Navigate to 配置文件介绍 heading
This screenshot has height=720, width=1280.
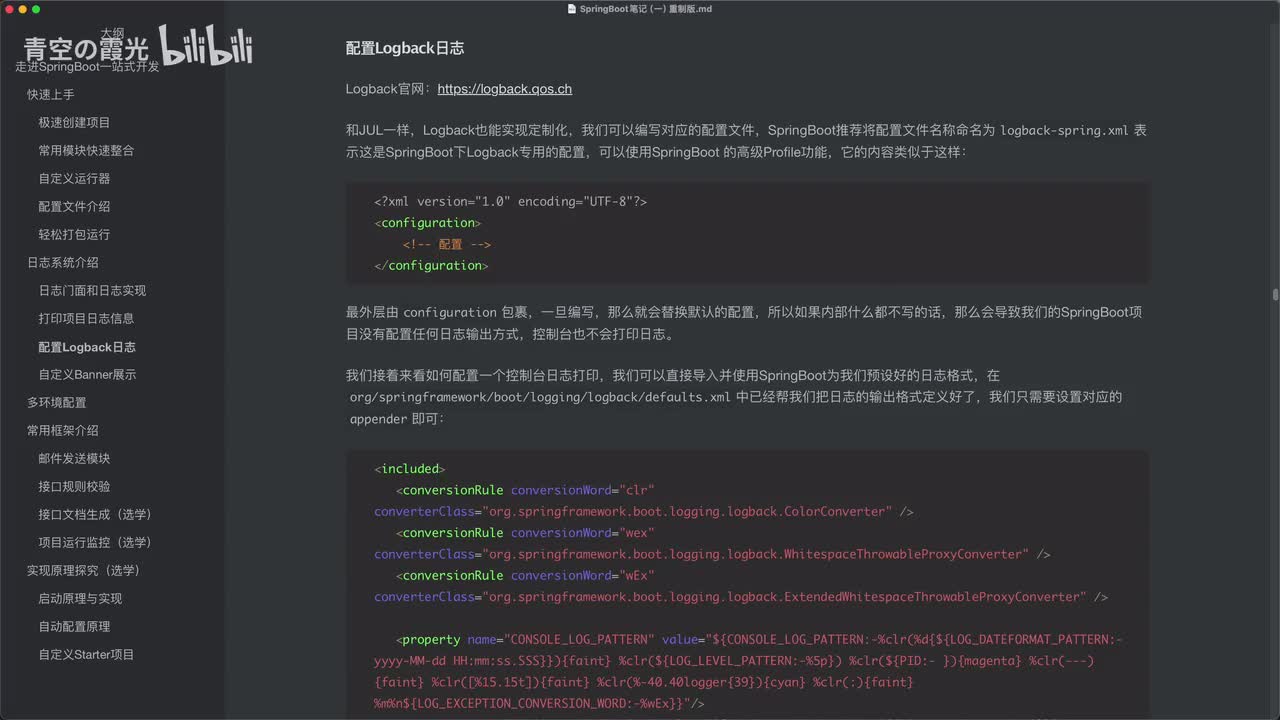click(x=75, y=207)
